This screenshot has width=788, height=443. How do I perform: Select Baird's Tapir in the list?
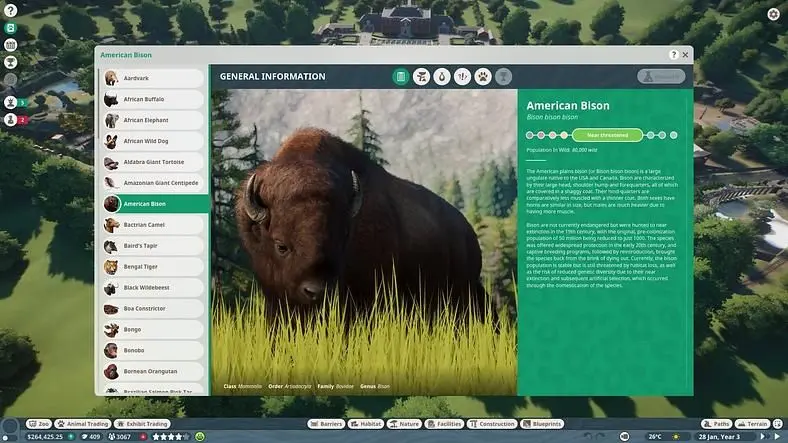coord(153,246)
